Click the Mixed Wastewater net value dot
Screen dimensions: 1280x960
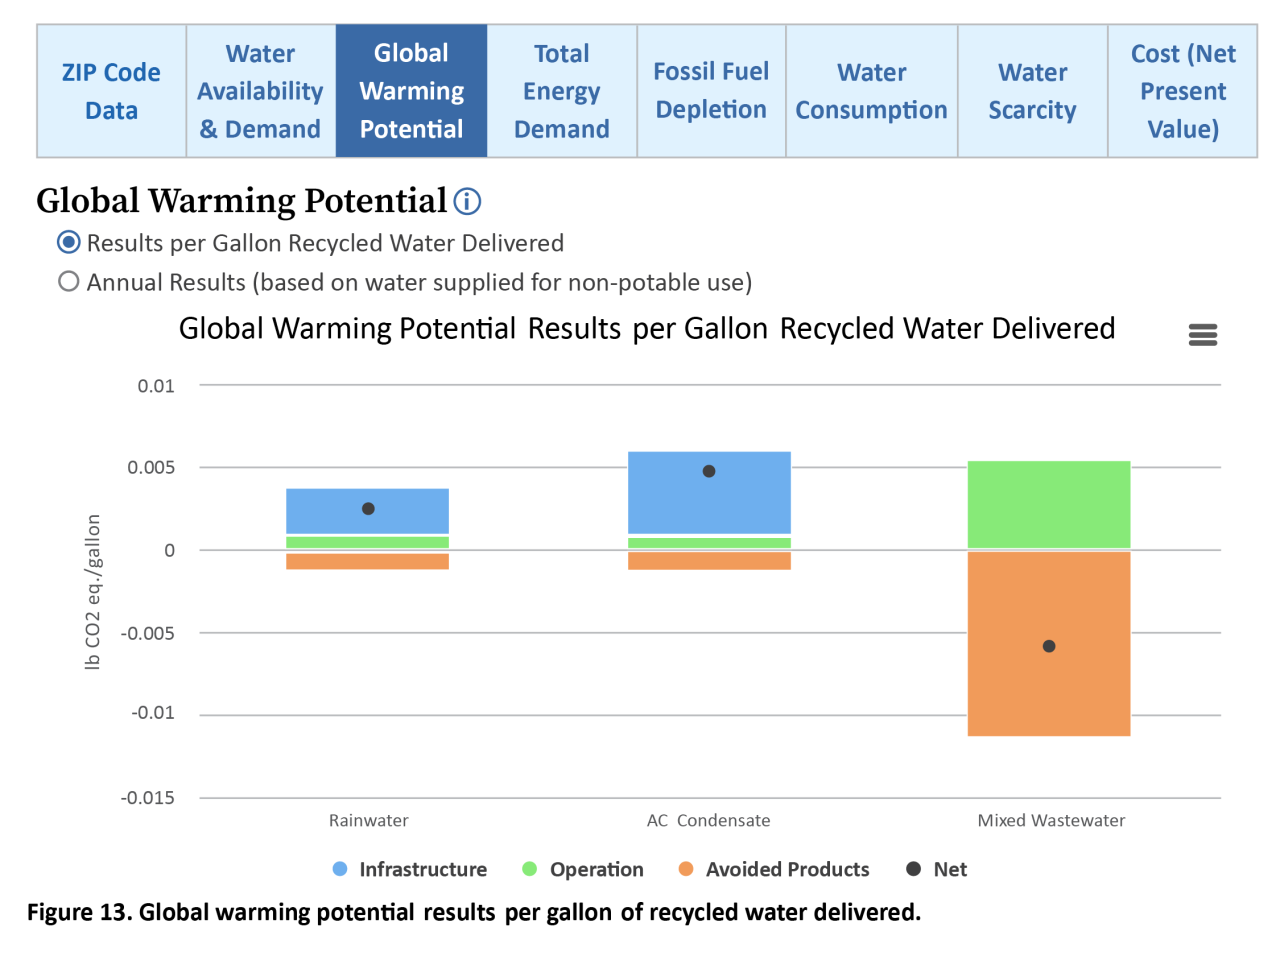click(1049, 646)
